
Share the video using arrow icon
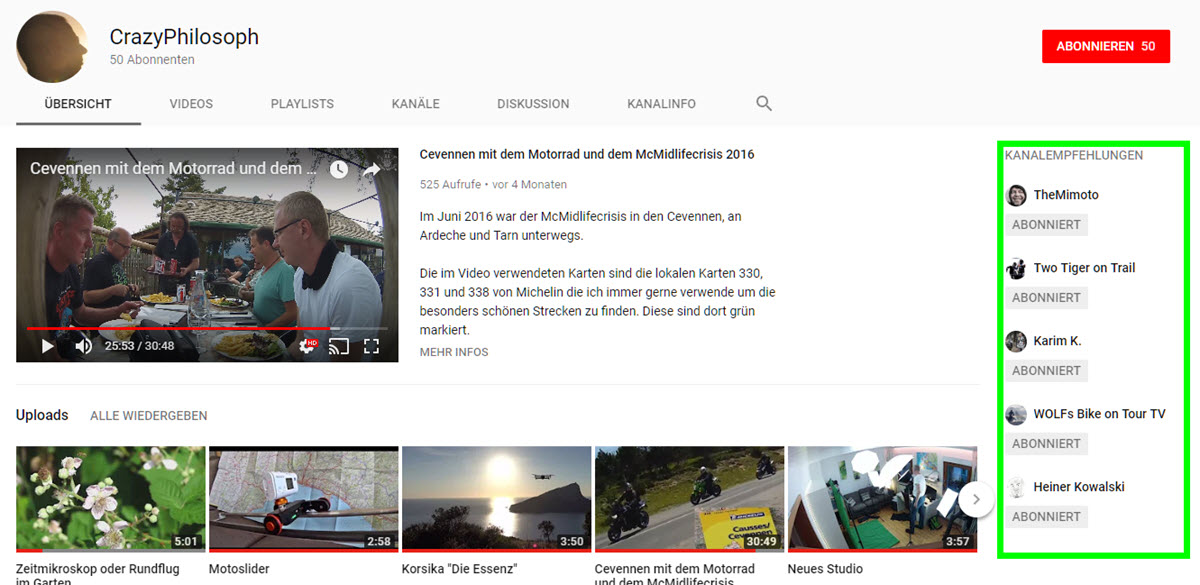(371, 169)
